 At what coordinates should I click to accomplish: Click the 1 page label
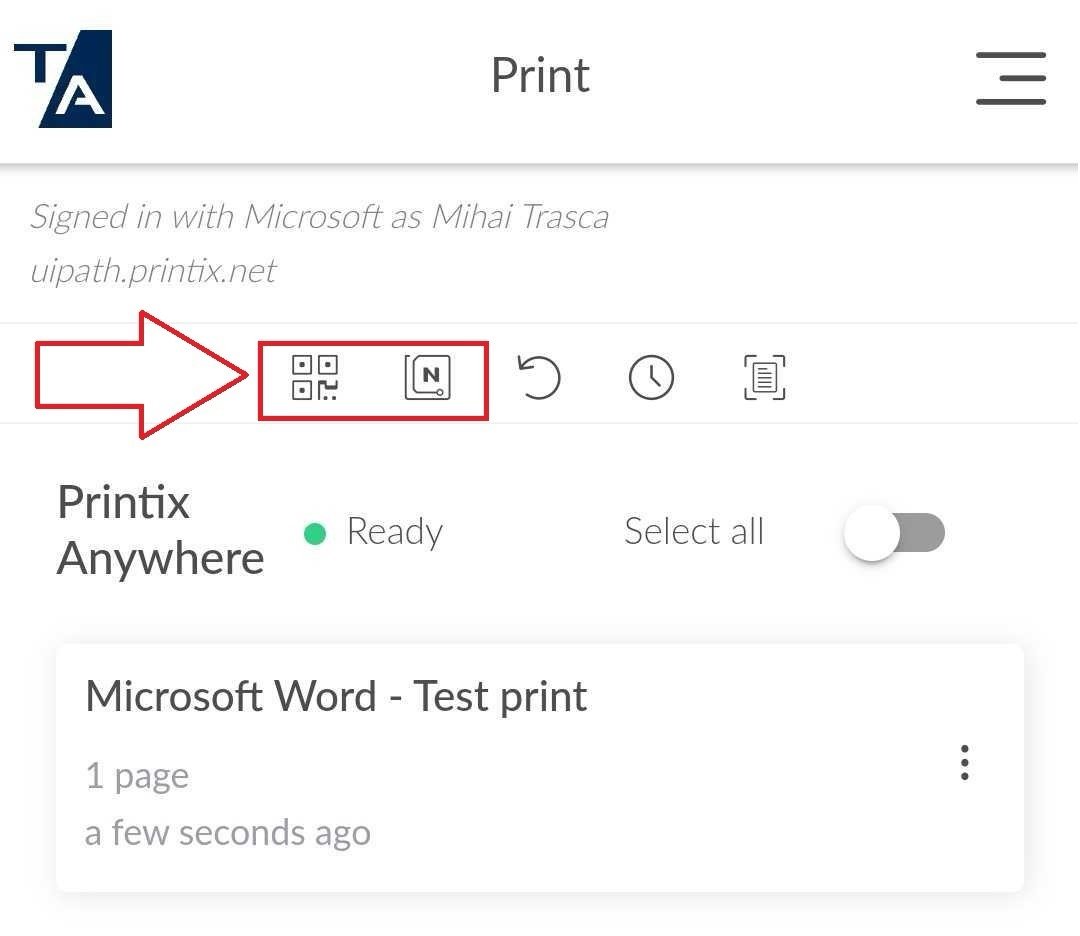click(x=137, y=776)
